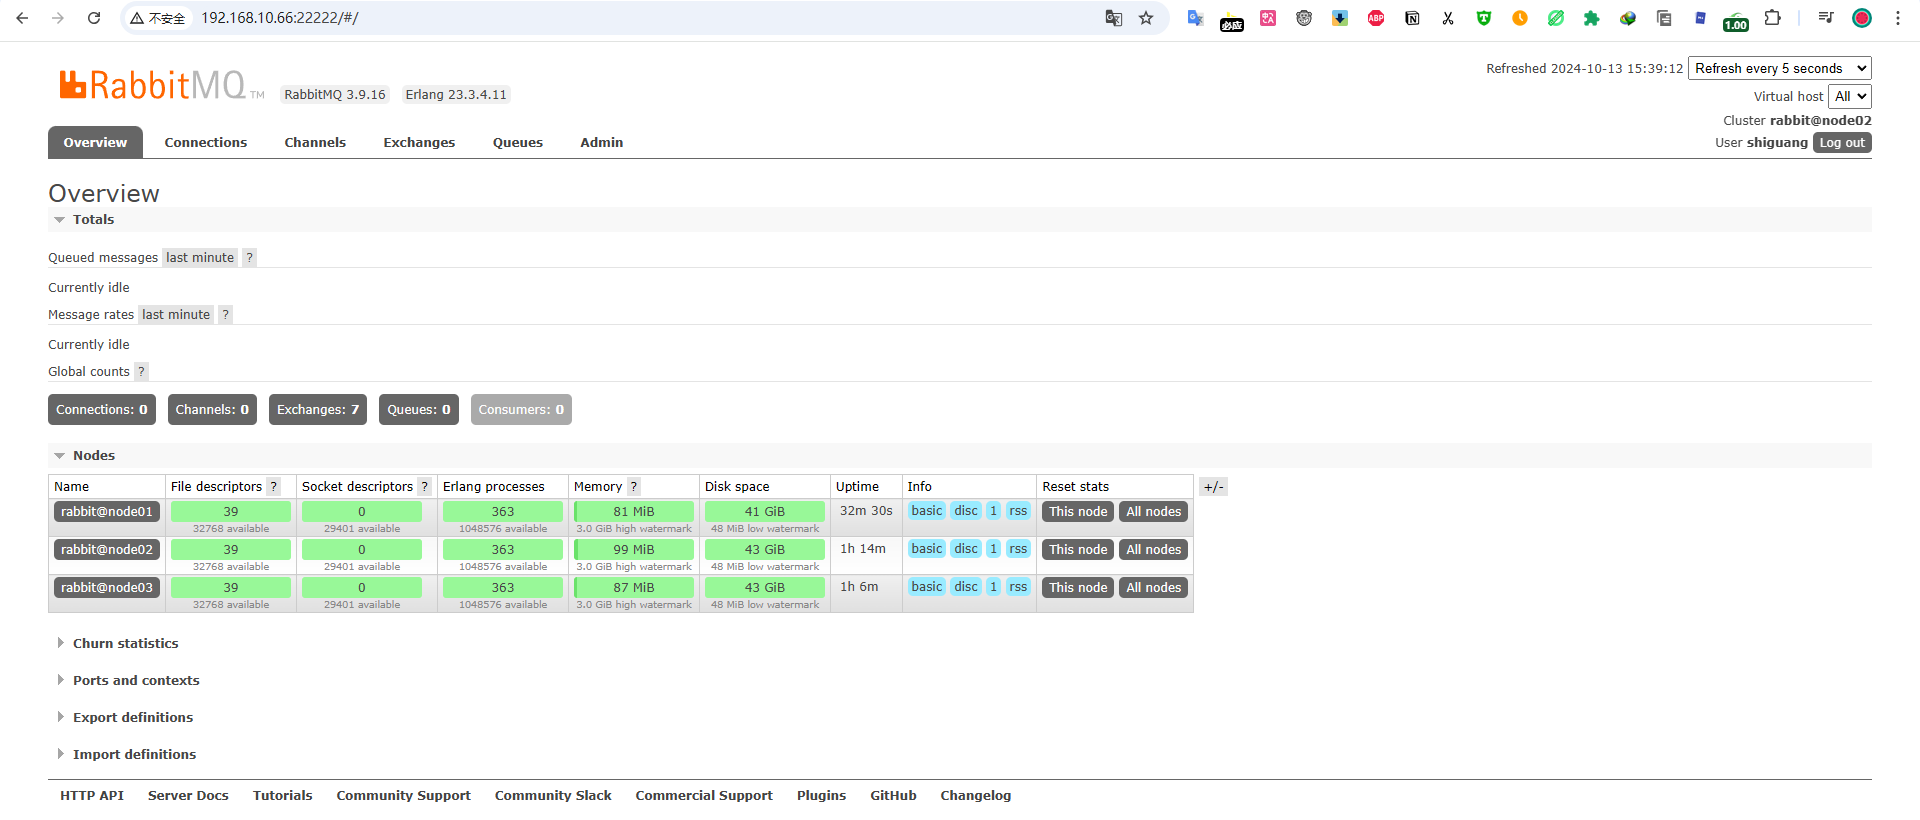Screen dimensions: 1920x820
Task: Open the Notion web clipper extension
Action: [x=1412, y=18]
